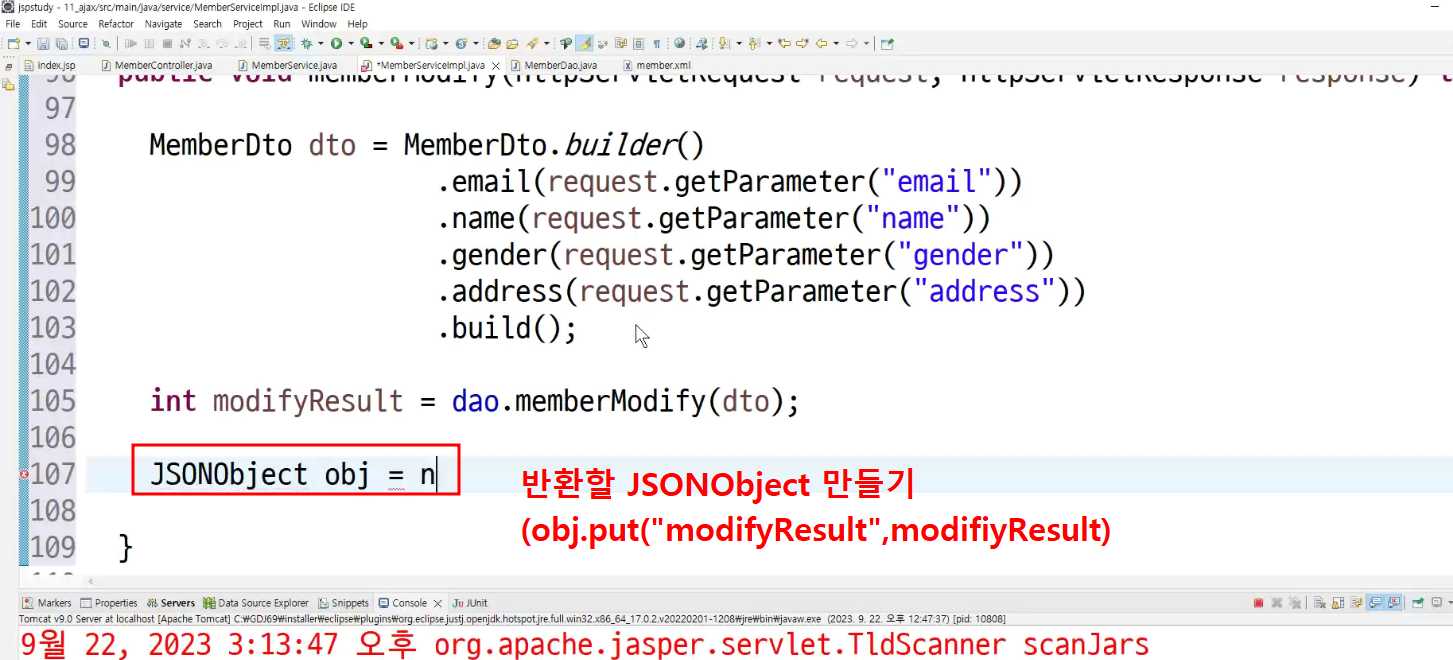Toggle Mark Occurrences in toolbar
Viewport: 1453px width, 660px height.
(583, 44)
